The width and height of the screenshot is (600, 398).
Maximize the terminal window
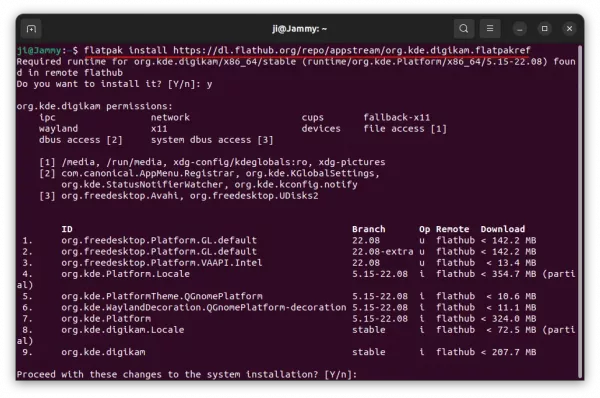(545, 29)
